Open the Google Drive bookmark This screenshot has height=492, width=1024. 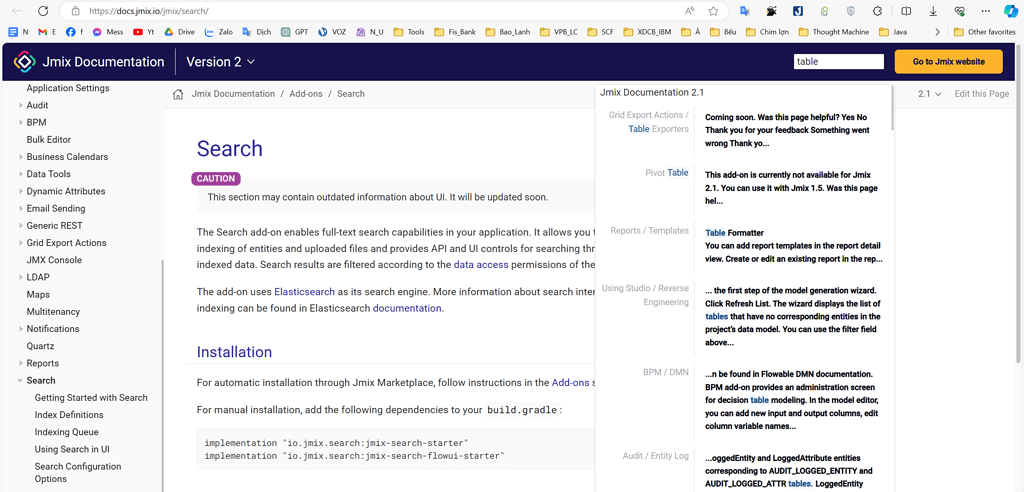pyautogui.click(x=179, y=31)
